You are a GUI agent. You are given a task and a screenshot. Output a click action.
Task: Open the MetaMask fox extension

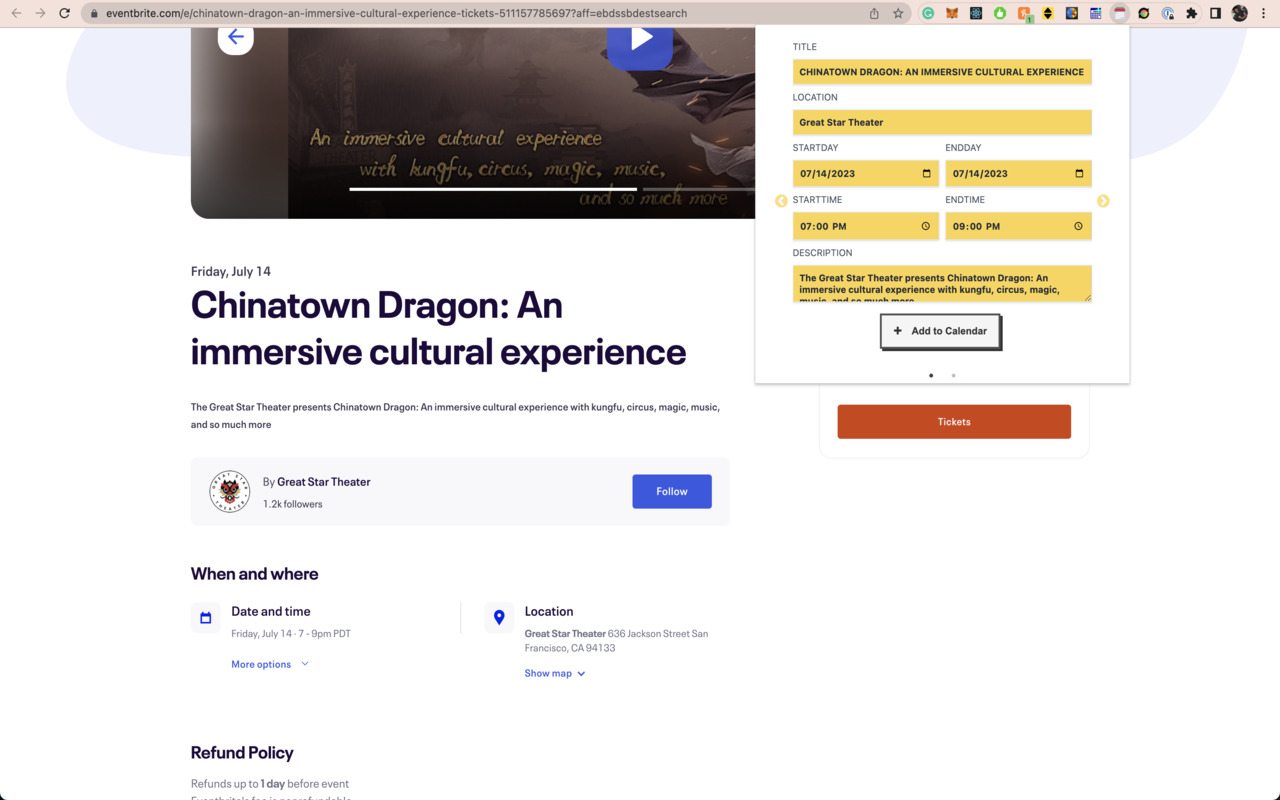tap(952, 13)
